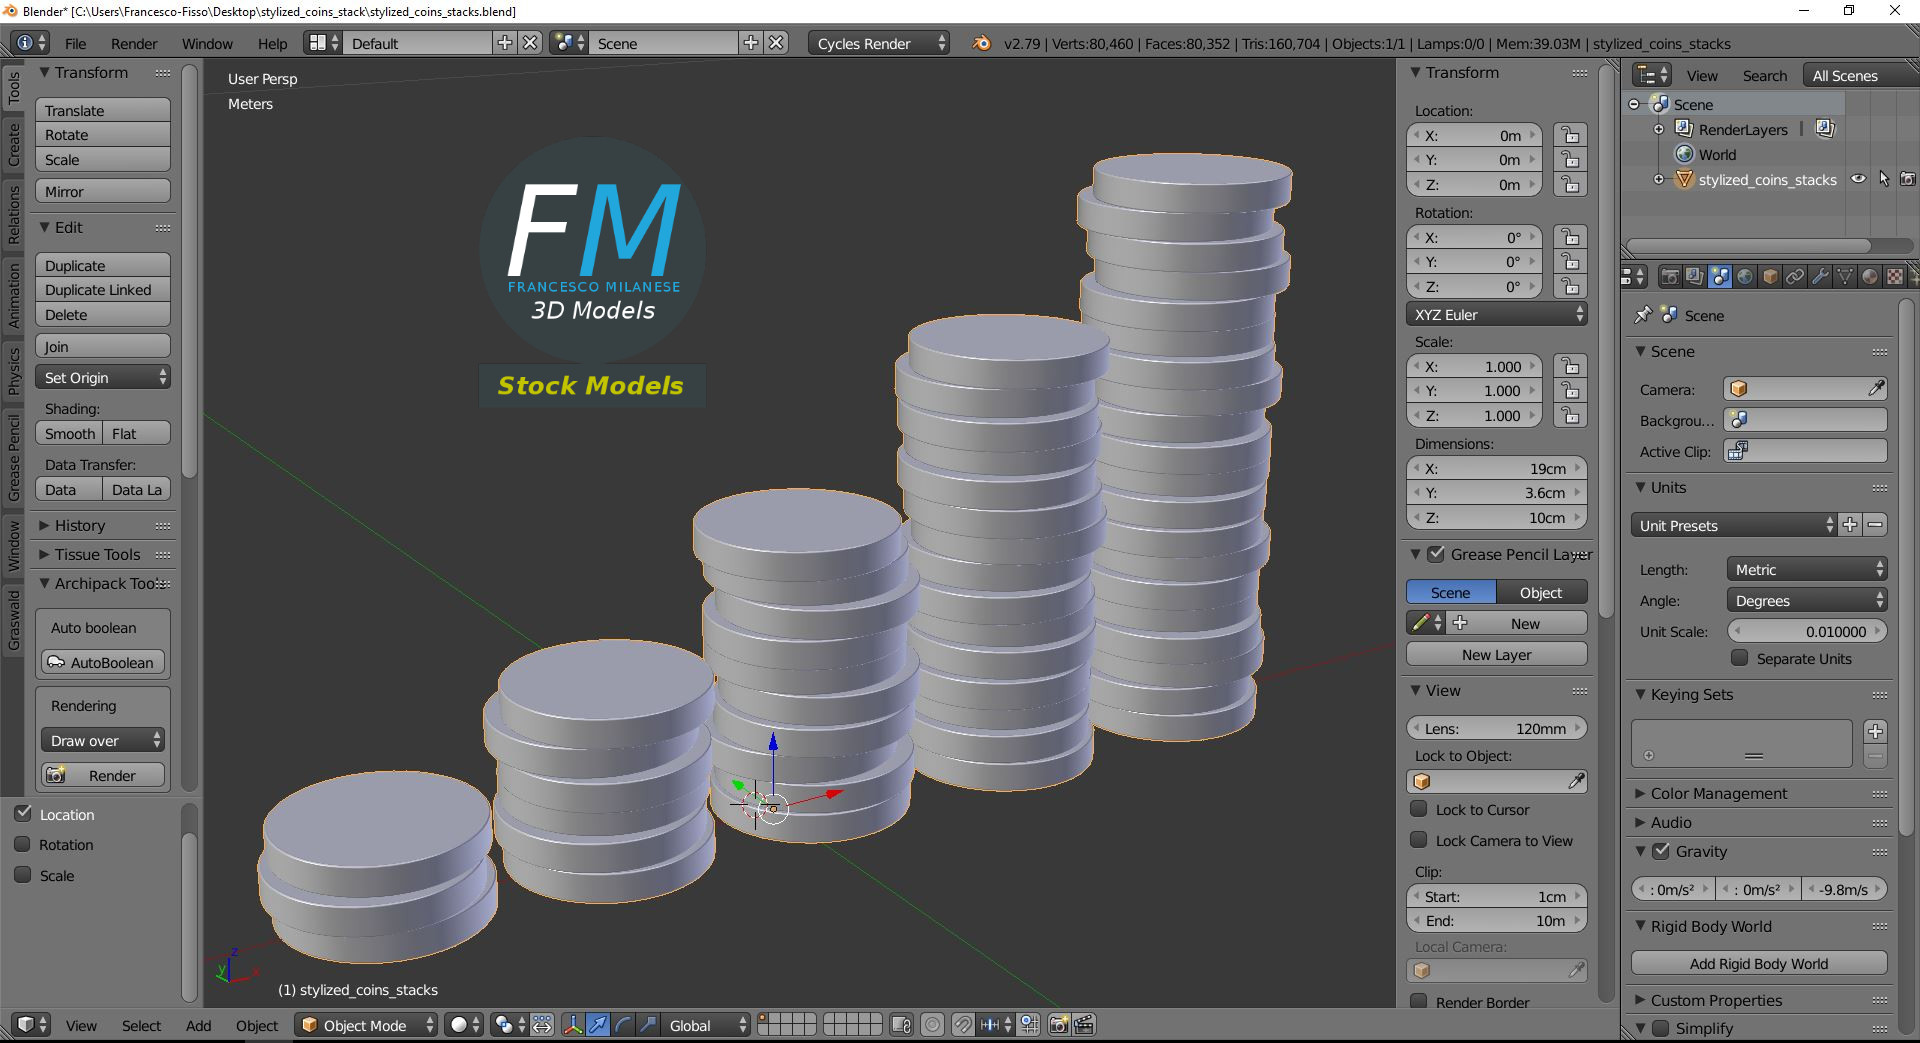Click the lock layers to scene icon
1920x1043 pixels.
[901, 1025]
